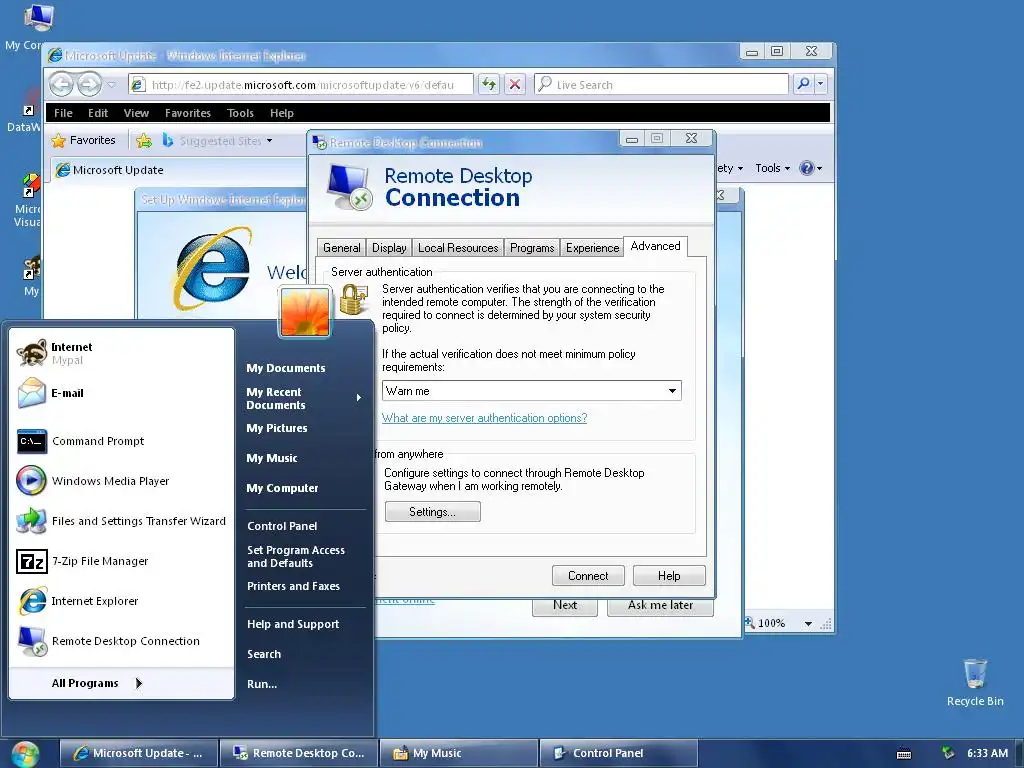The width and height of the screenshot is (1024, 768).
Task: Expand All Programs in Start menu
Action: pyautogui.click(x=97, y=683)
